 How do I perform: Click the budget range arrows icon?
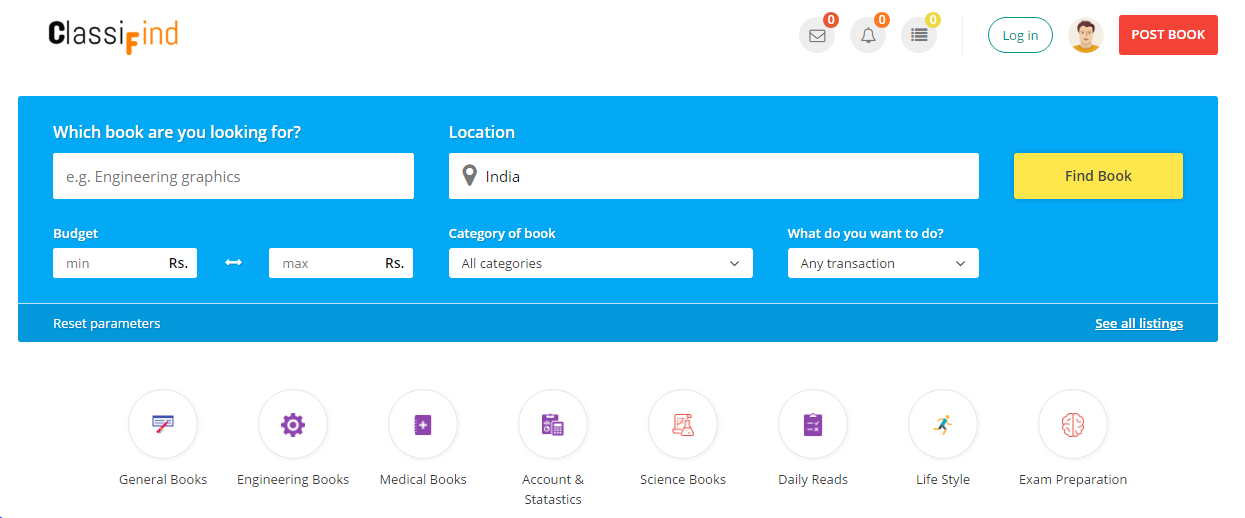[x=233, y=263]
